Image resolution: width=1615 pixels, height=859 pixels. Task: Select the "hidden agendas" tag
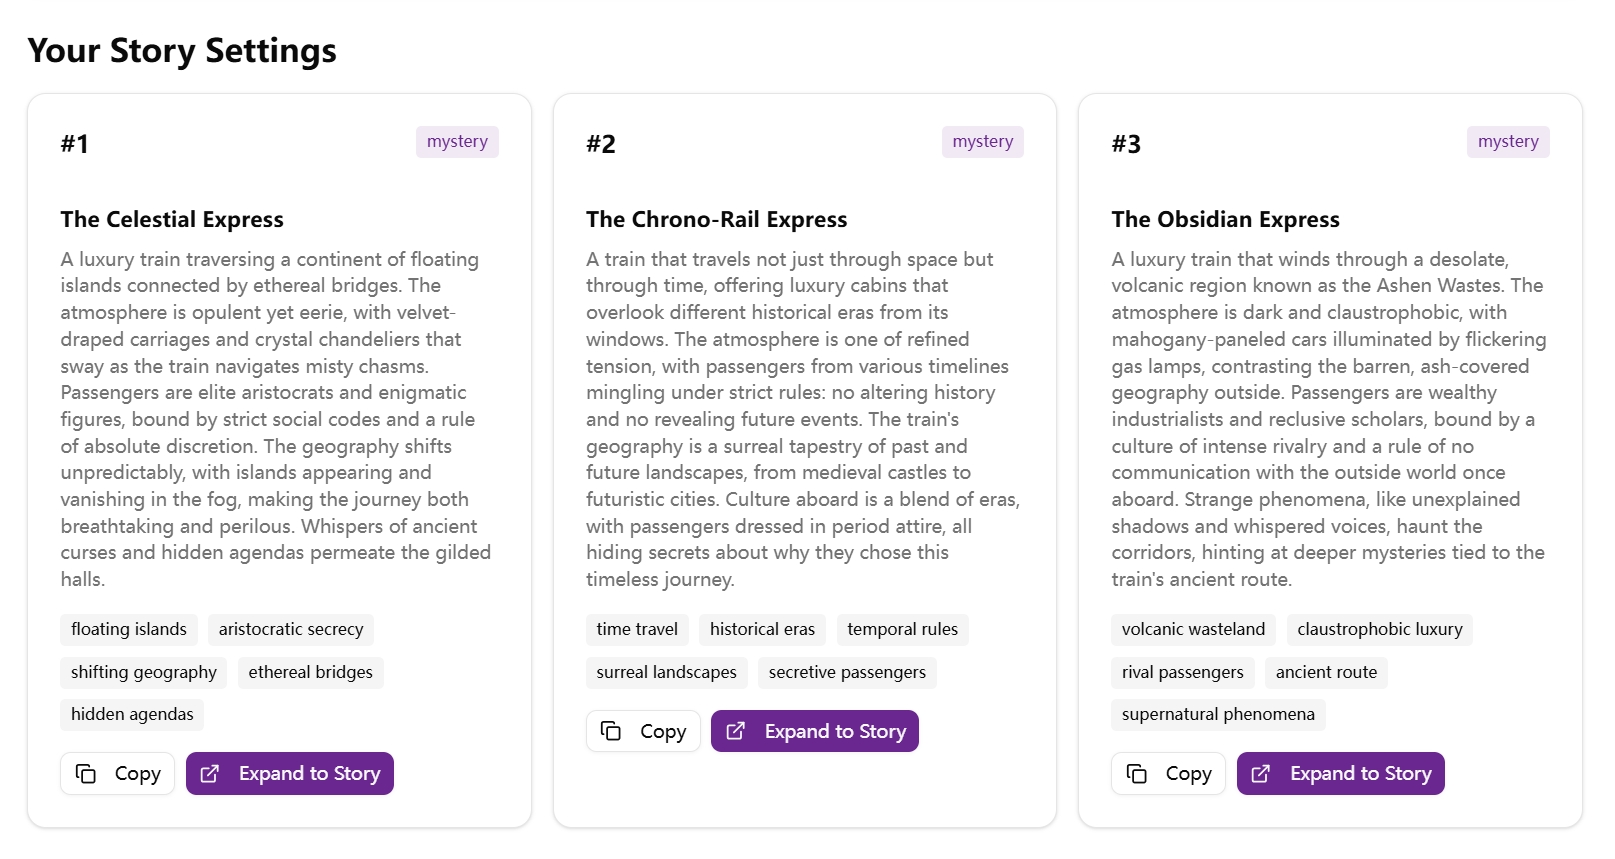[131, 714]
